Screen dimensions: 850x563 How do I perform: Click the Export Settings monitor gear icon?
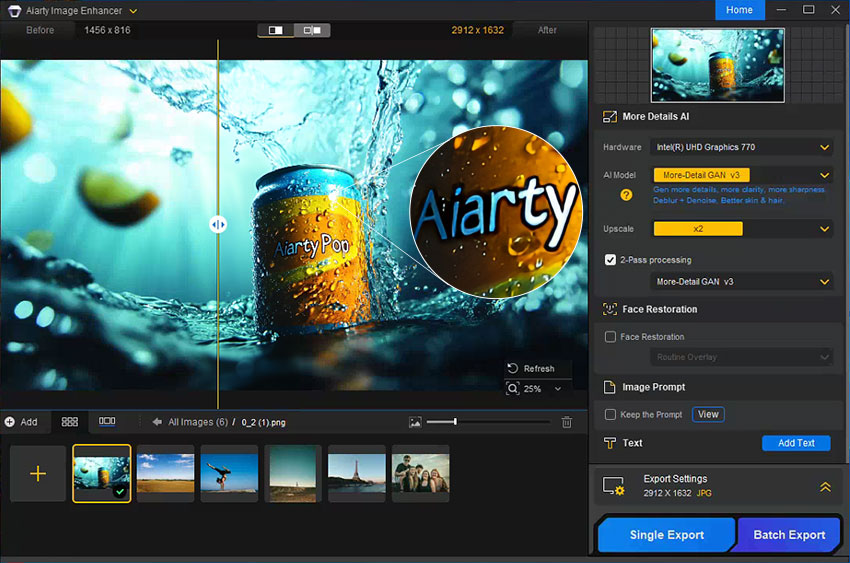[x=614, y=486]
